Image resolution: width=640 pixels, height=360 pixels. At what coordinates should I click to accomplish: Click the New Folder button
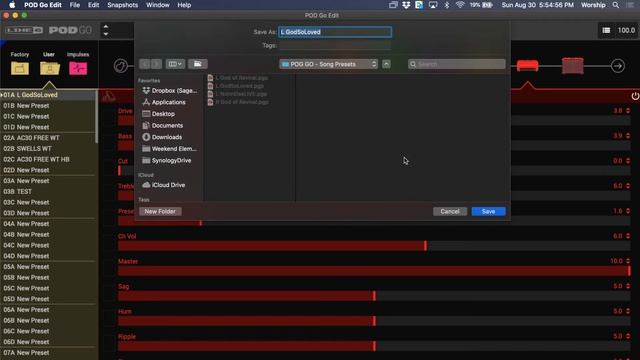pos(160,211)
